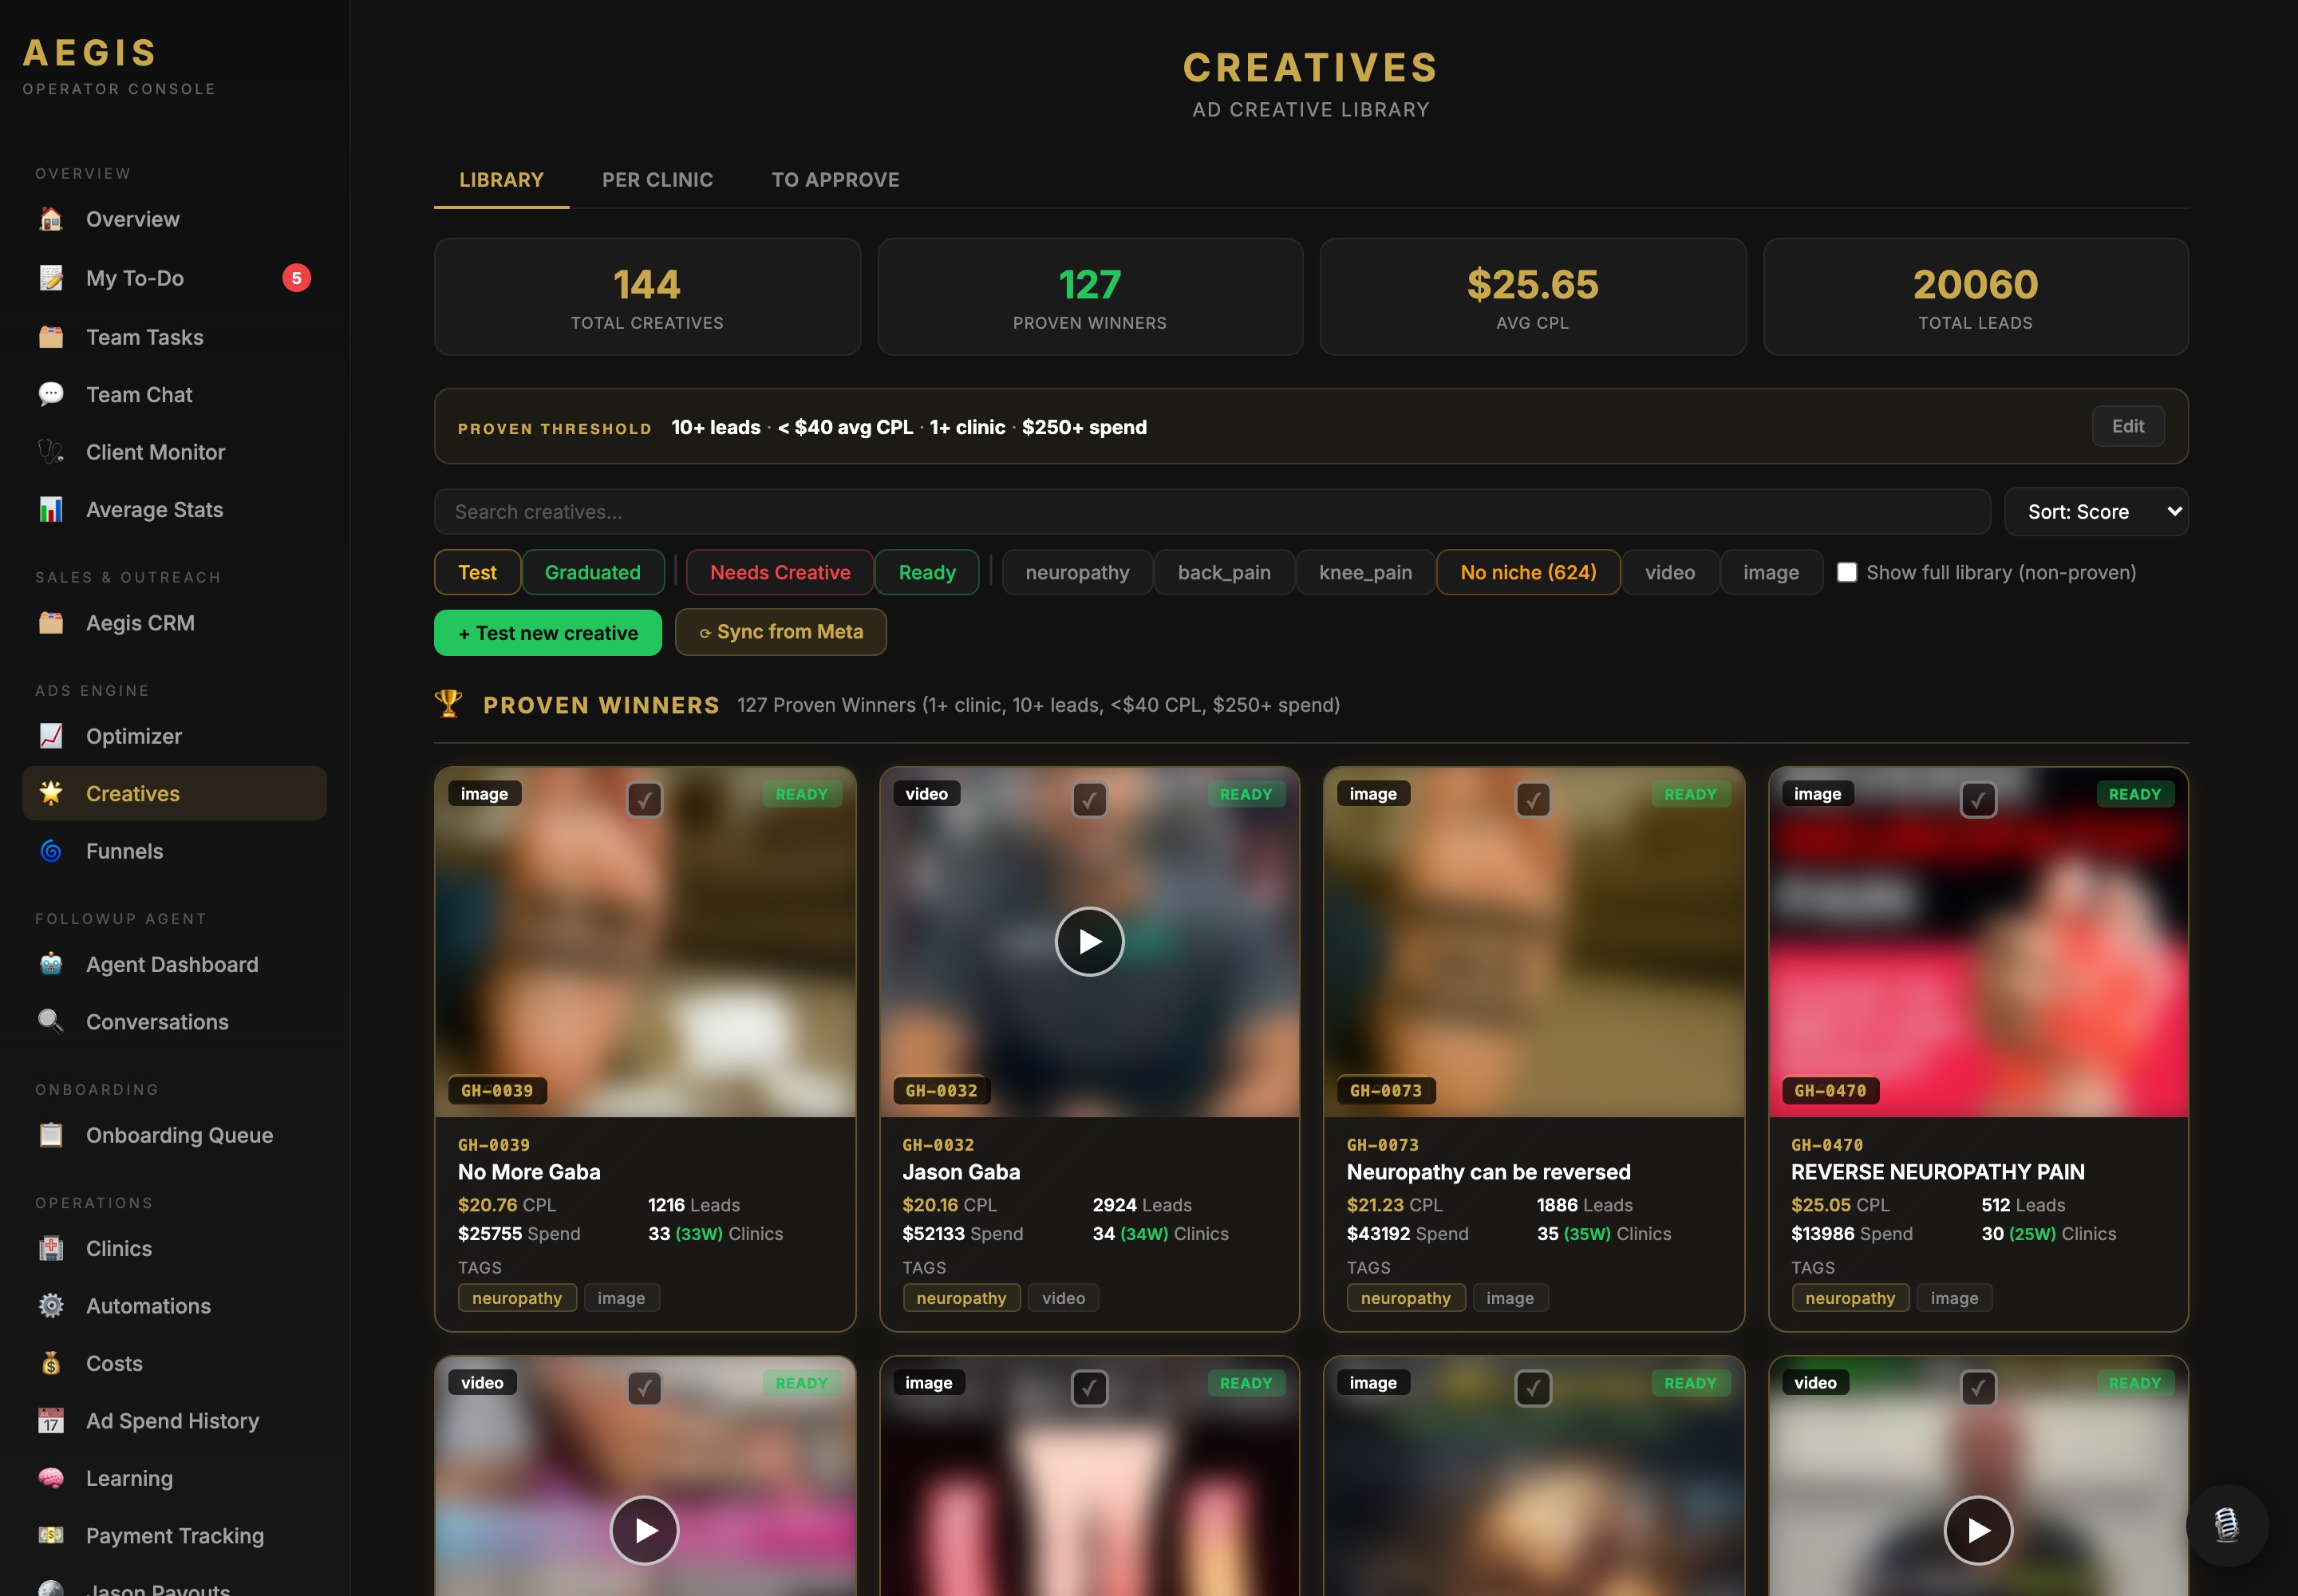Click the 127 Proven Winners stat card
Viewport: 2298px width, 1596px height.
pyautogui.click(x=1090, y=297)
